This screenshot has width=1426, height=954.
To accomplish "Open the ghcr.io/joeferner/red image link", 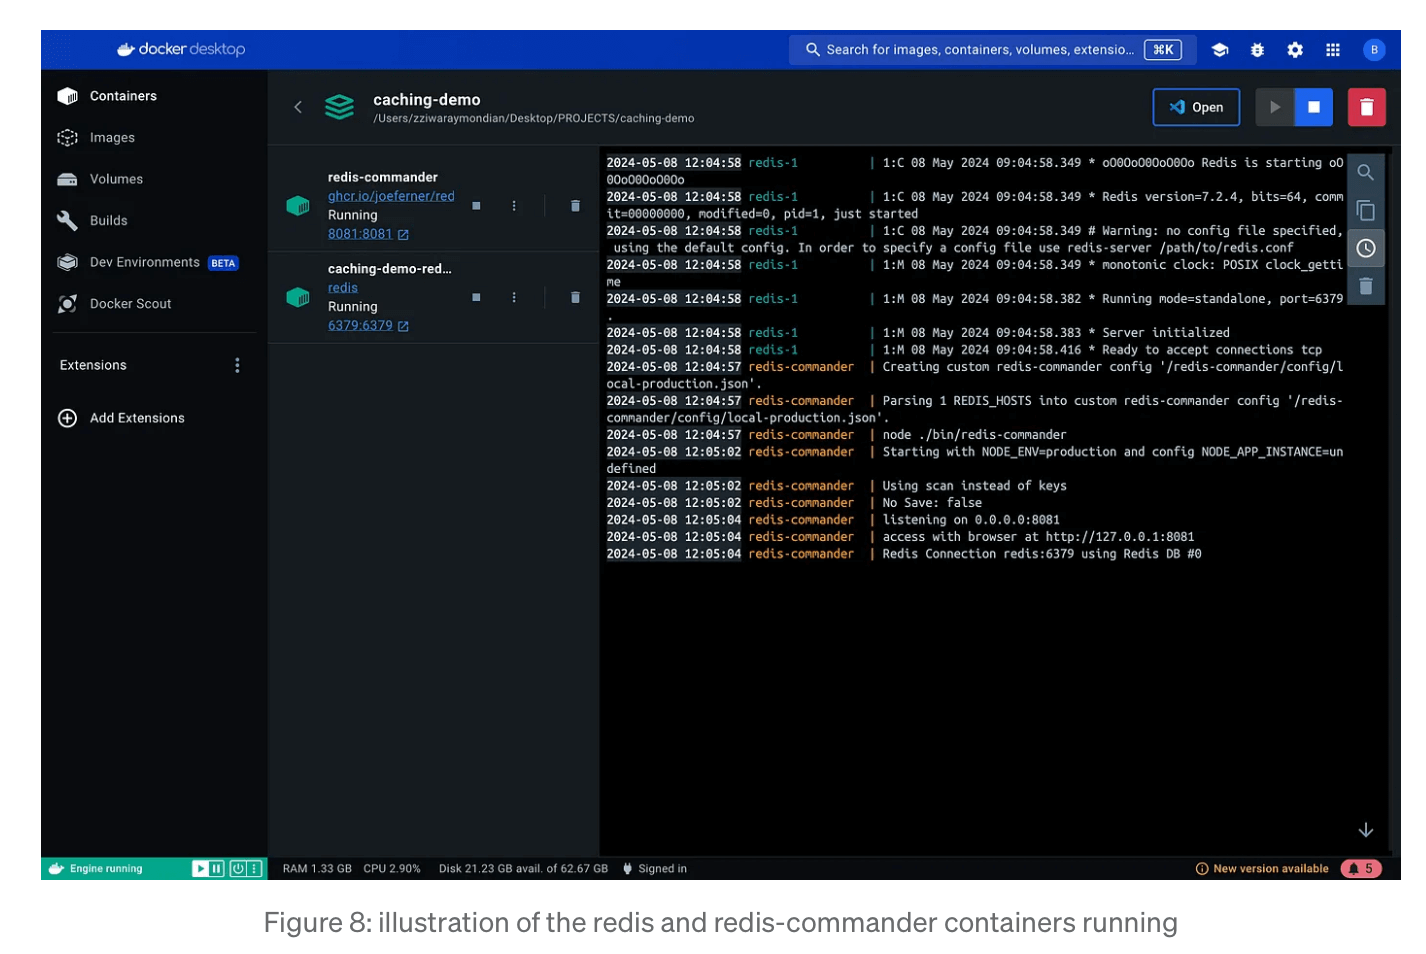I will [391, 196].
